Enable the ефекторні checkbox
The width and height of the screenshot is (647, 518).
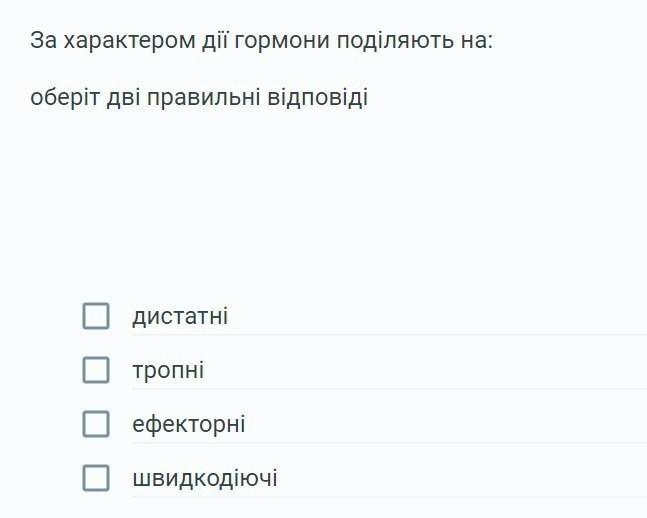click(96, 424)
